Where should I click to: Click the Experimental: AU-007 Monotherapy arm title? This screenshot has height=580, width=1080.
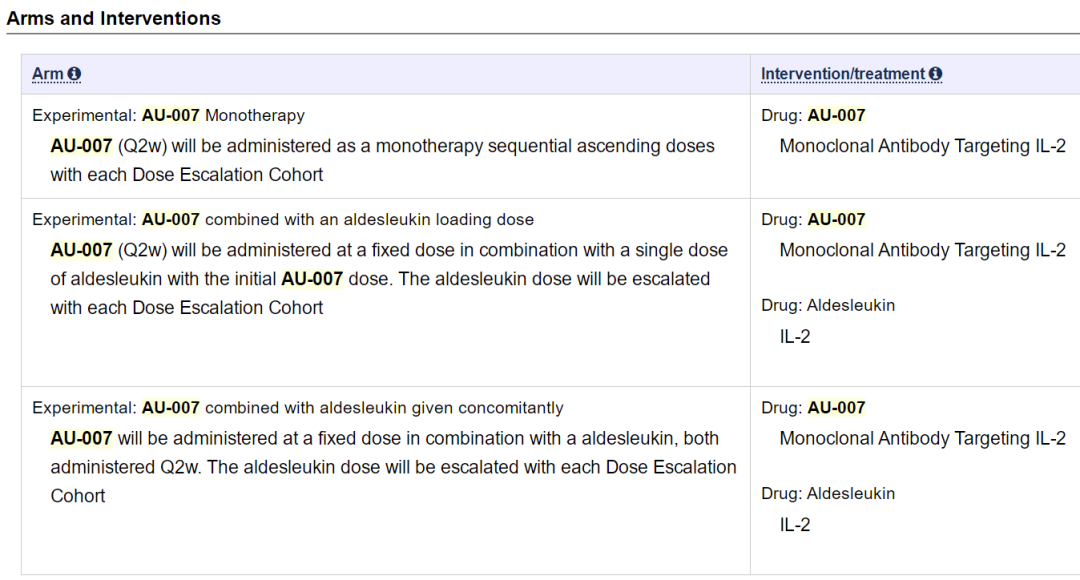(168, 115)
